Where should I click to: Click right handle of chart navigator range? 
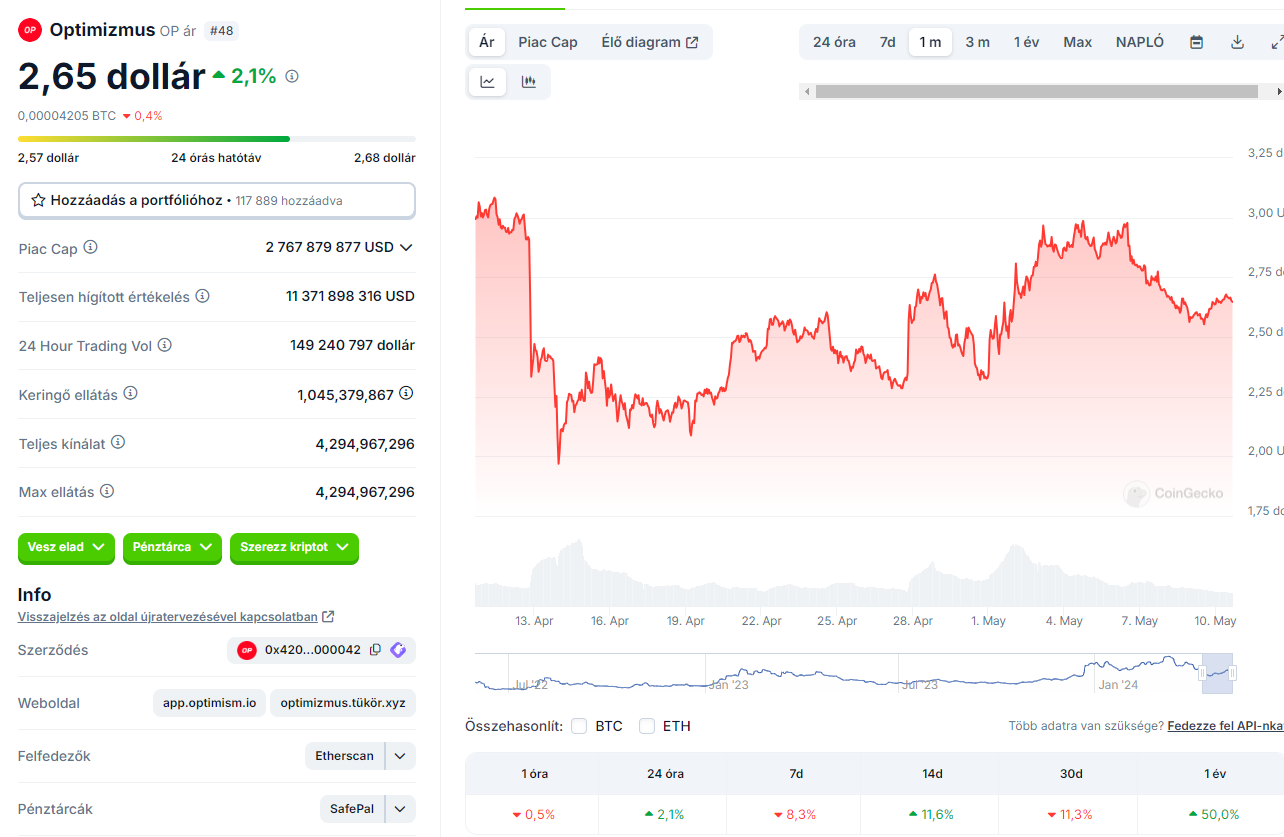click(1233, 673)
